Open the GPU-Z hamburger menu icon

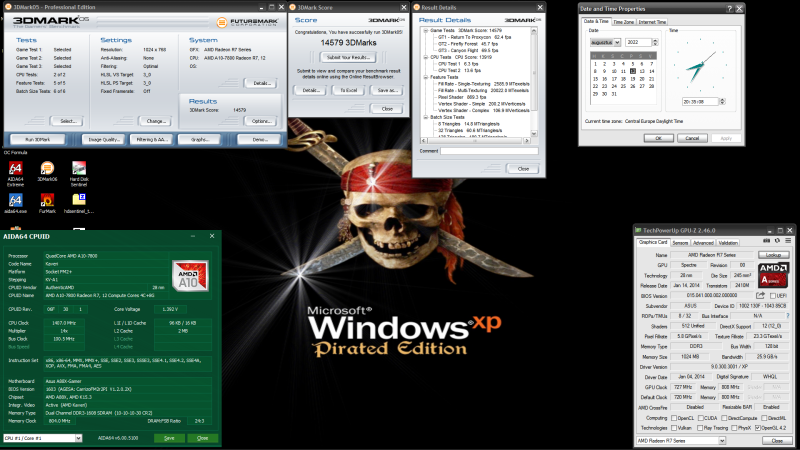(788, 241)
